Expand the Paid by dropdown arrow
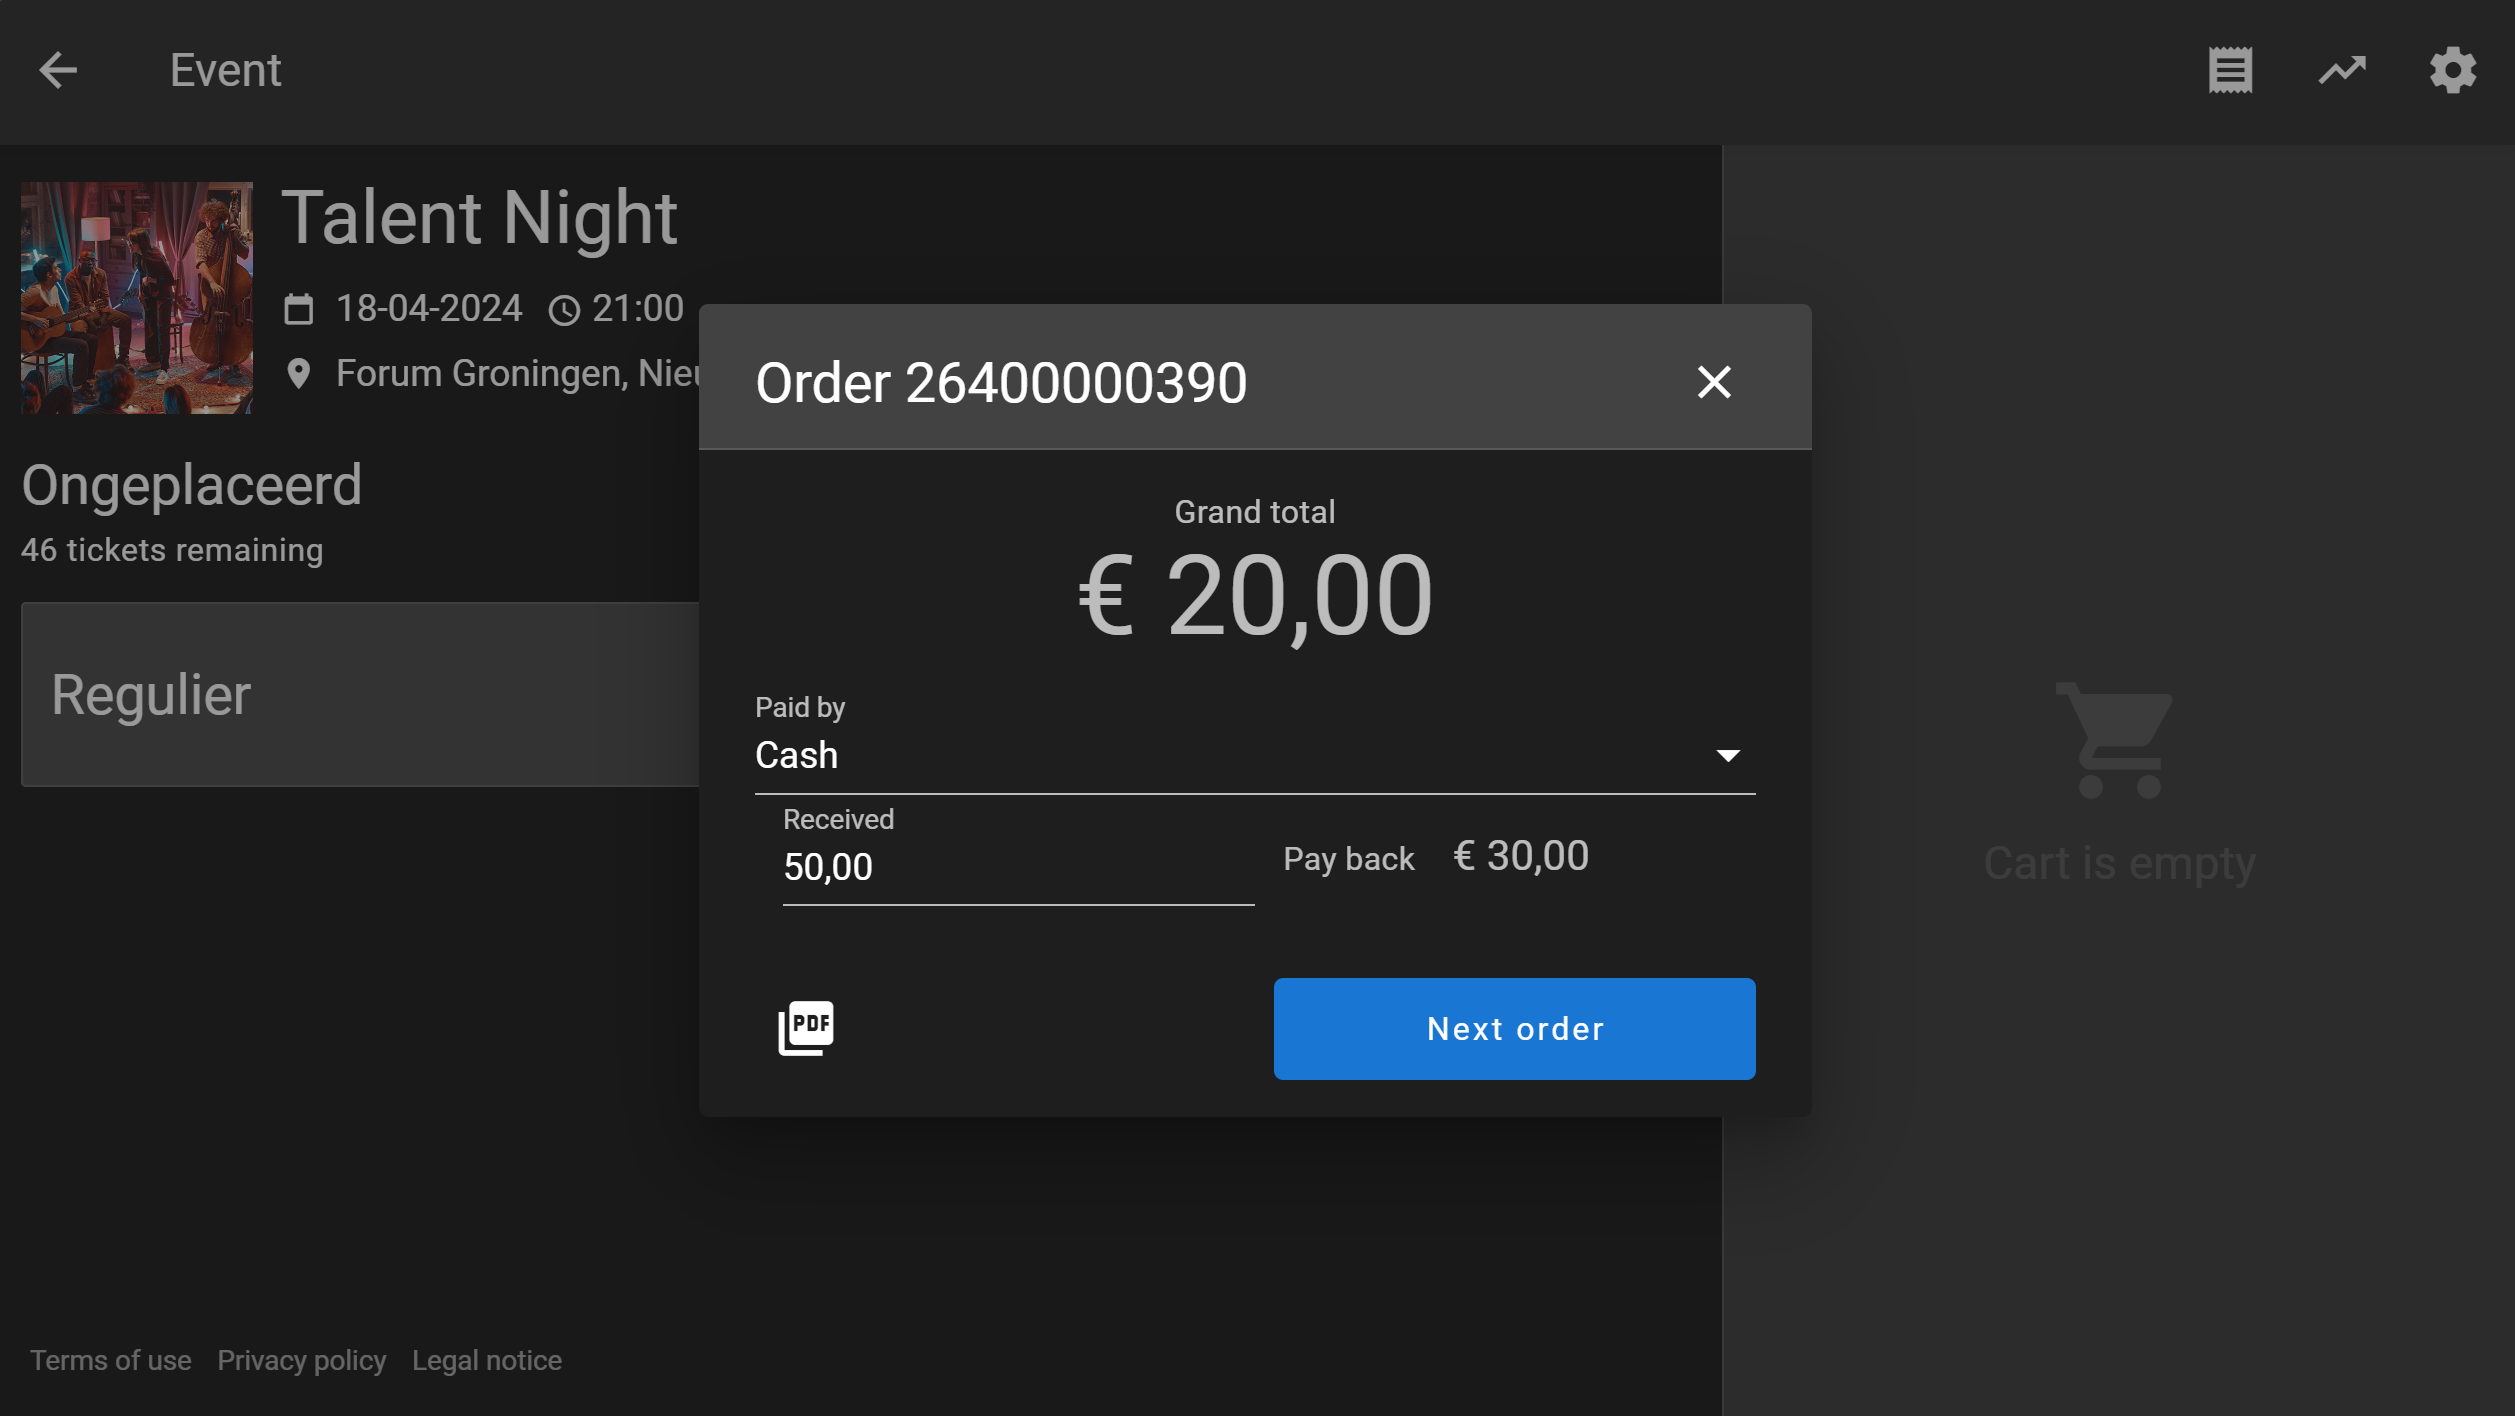The height and width of the screenshot is (1416, 2515). (x=1728, y=756)
